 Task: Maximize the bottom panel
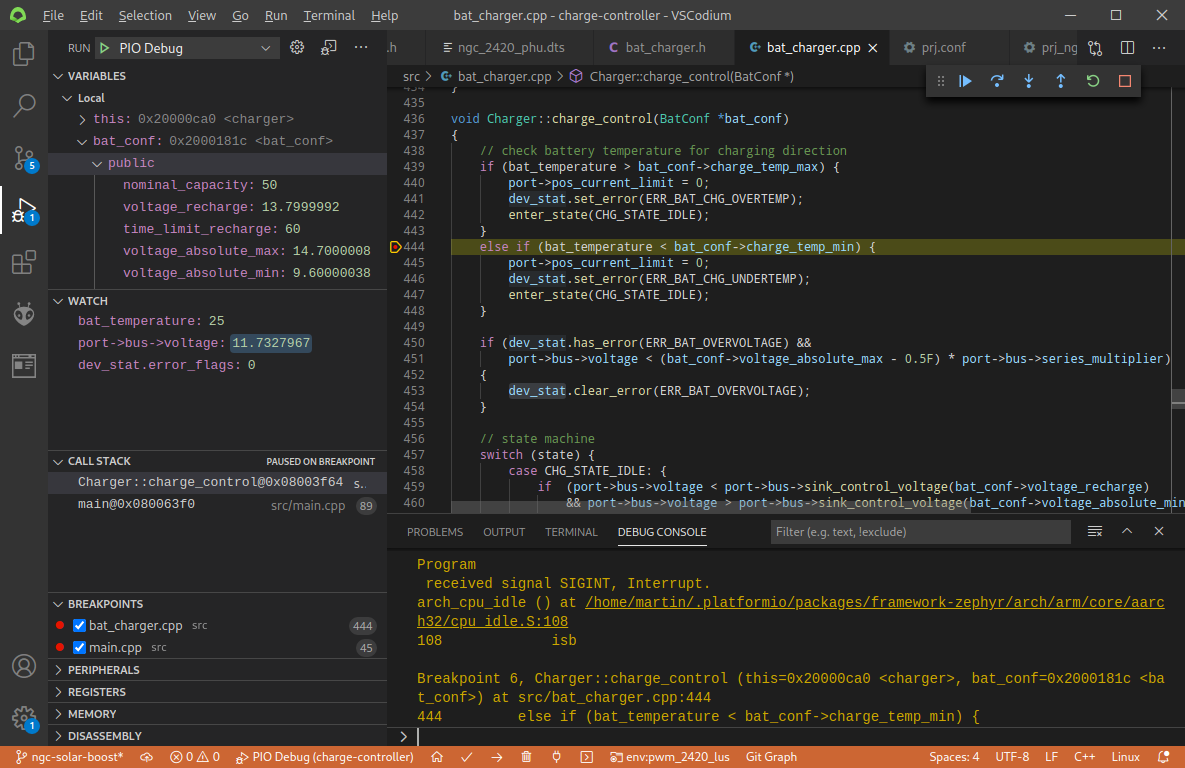click(x=1127, y=531)
